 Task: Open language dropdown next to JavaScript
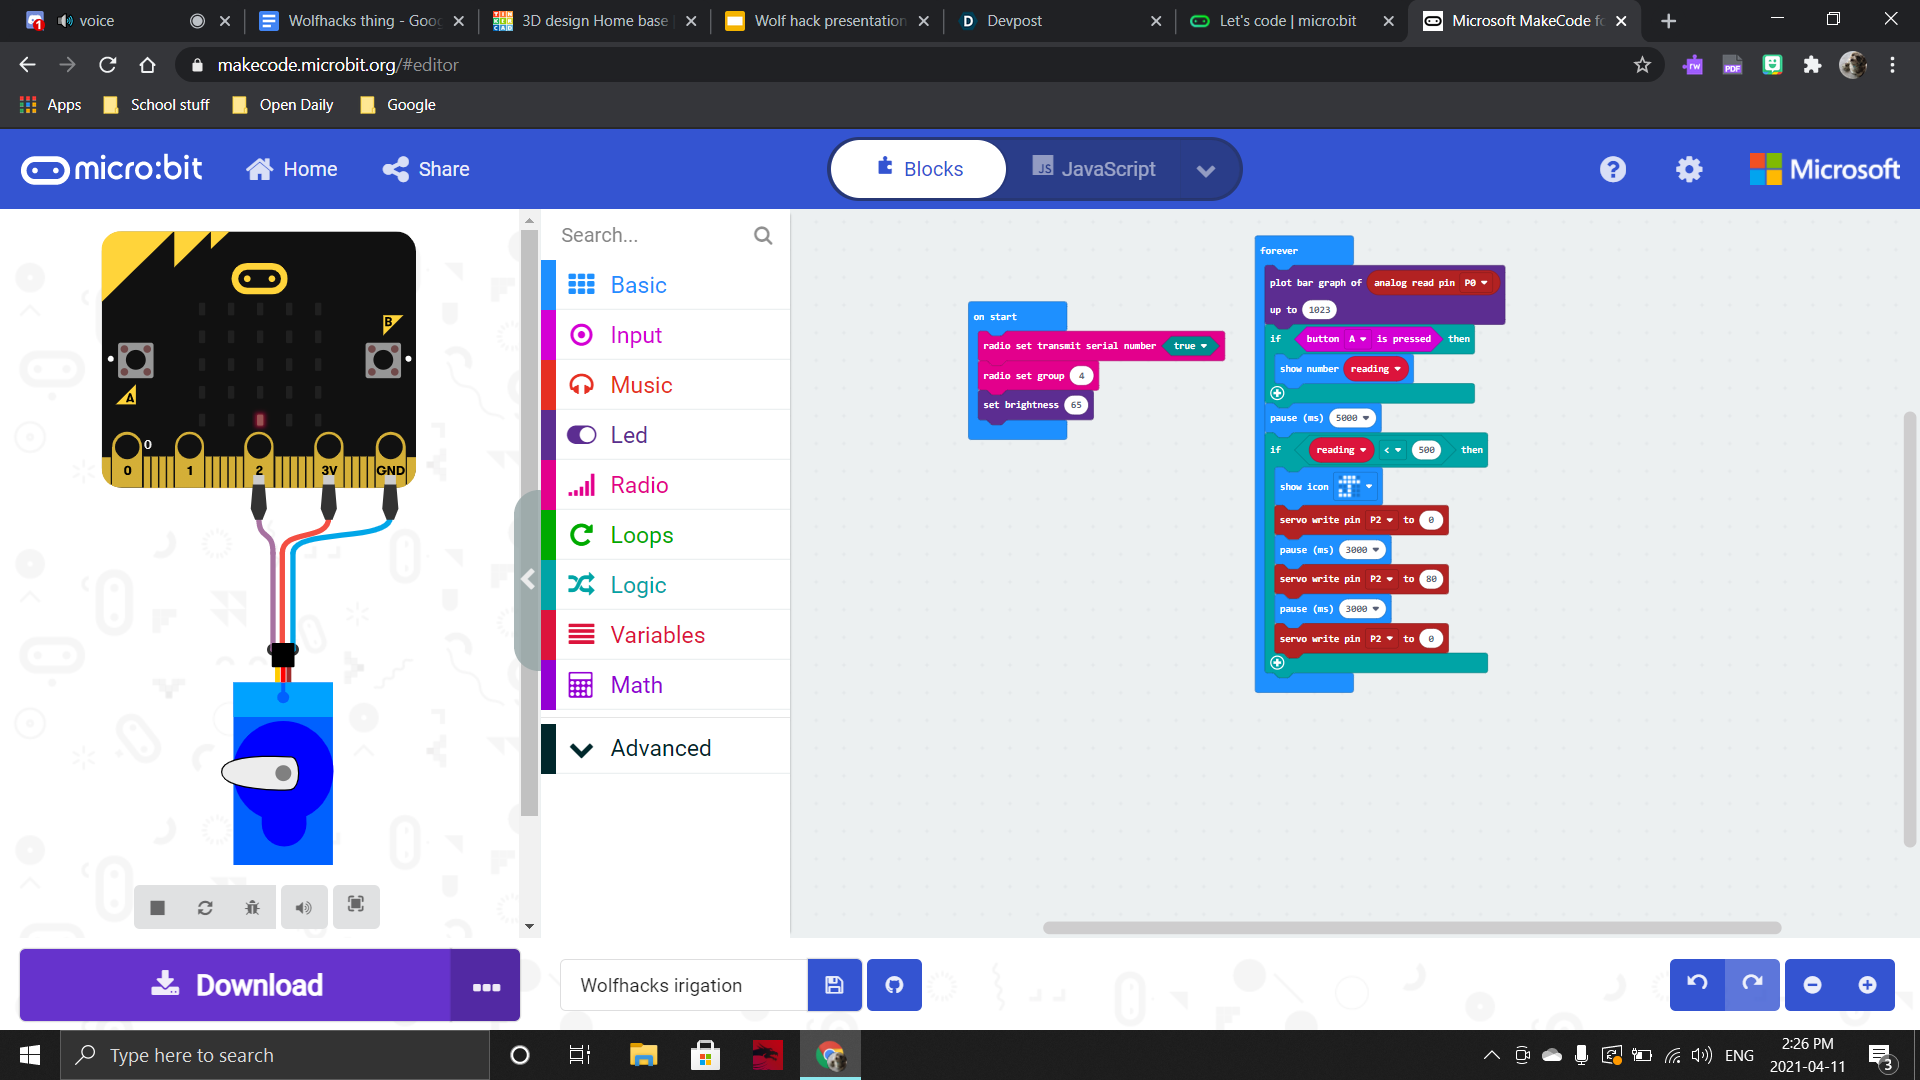(x=1206, y=170)
